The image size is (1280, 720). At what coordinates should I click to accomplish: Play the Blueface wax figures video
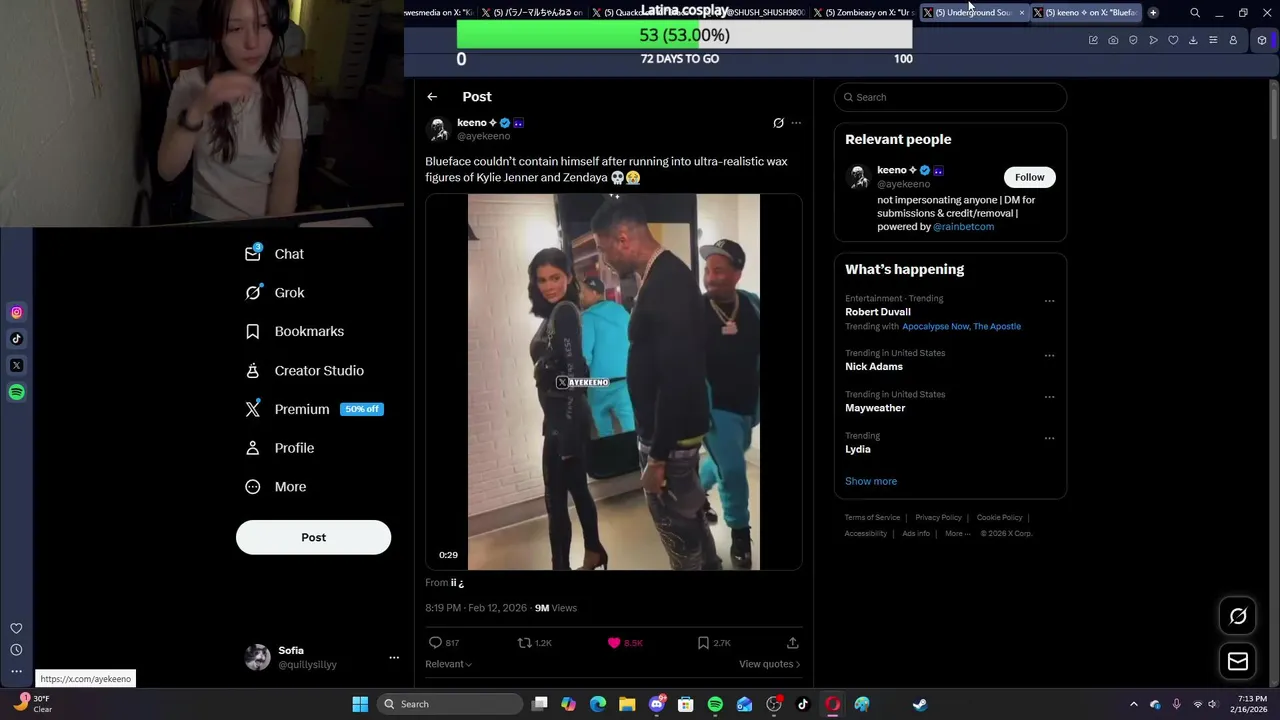(614, 382)
